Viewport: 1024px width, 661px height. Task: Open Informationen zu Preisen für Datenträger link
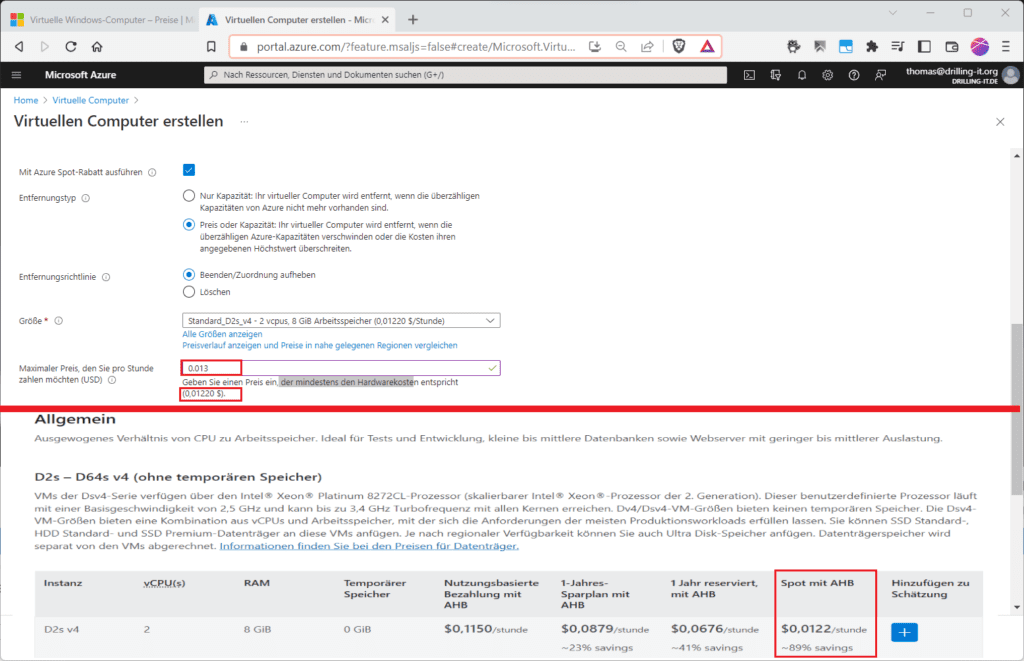(x=369, y=545)
